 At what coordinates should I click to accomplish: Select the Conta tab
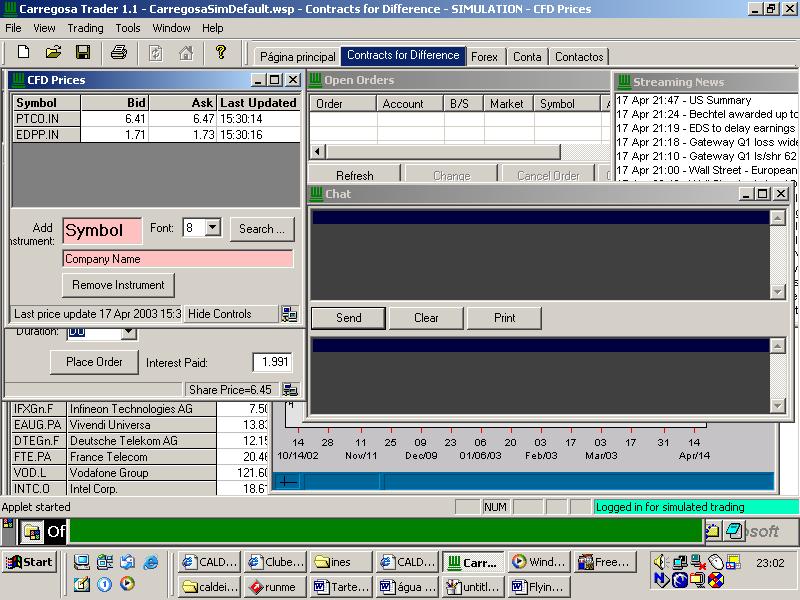click(x=527, y=57)
